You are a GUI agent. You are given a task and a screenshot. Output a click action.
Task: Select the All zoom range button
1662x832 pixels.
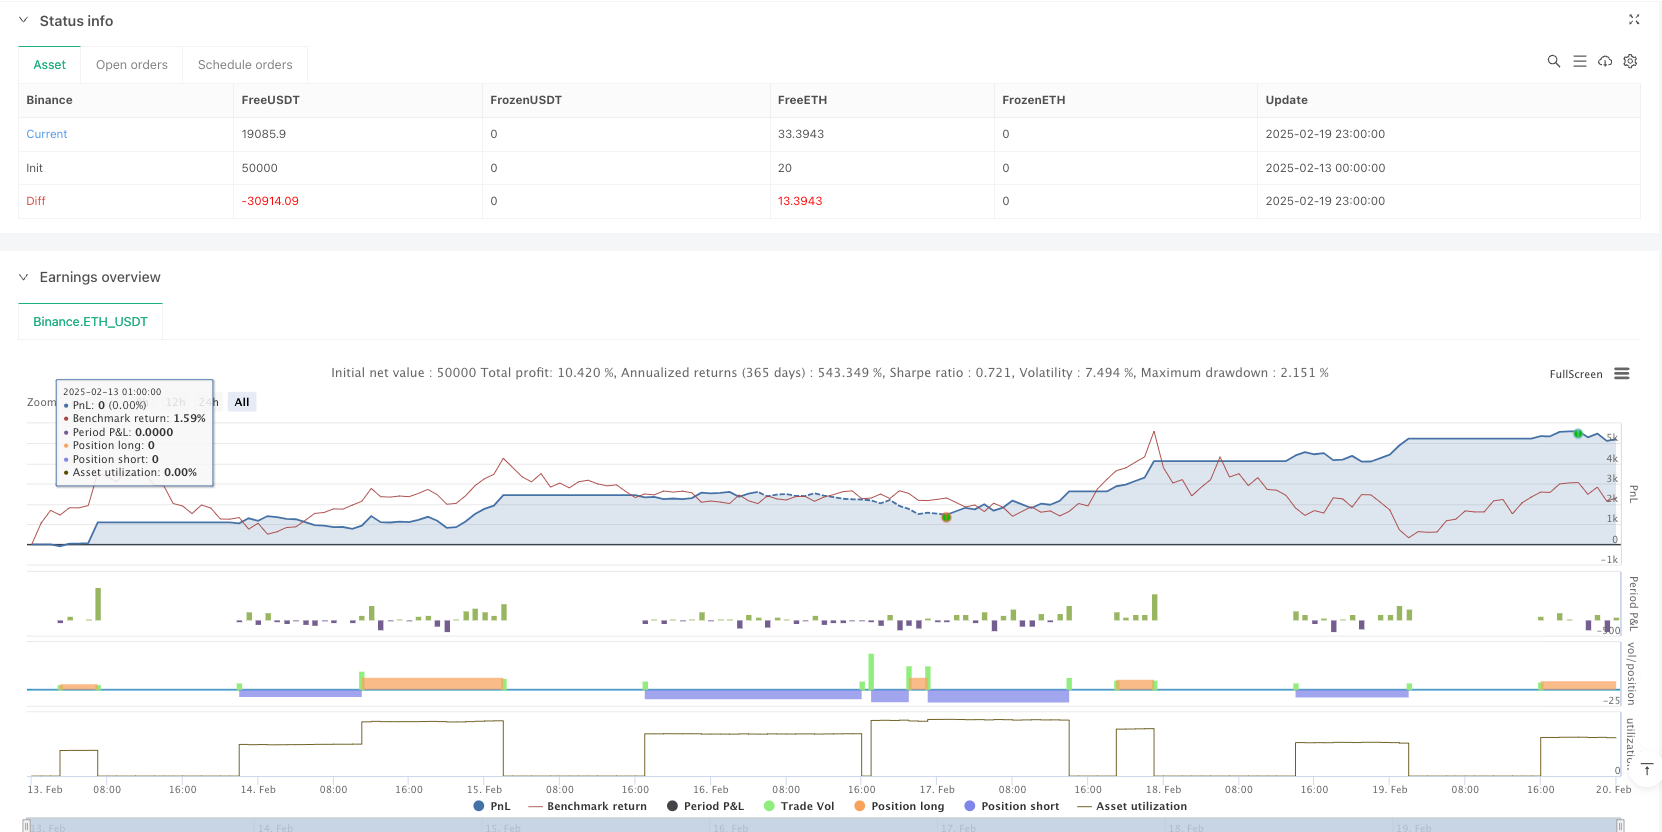point(242,402)
